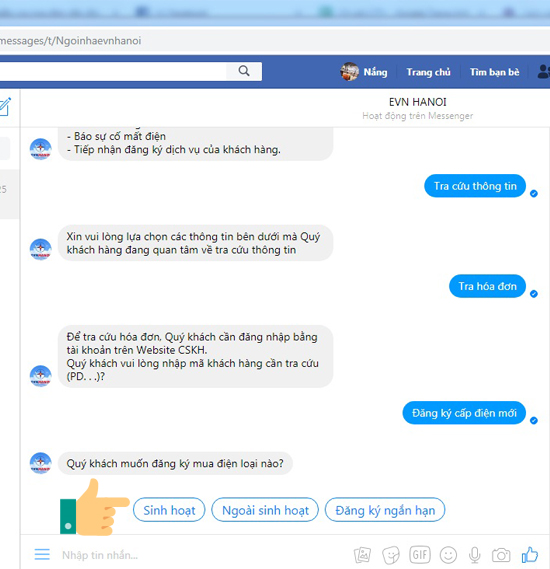The image size is (550, 569).
Task: Click delivered checkmark beside 'Tra cứu thông tin'
Action: coord(534,193)
